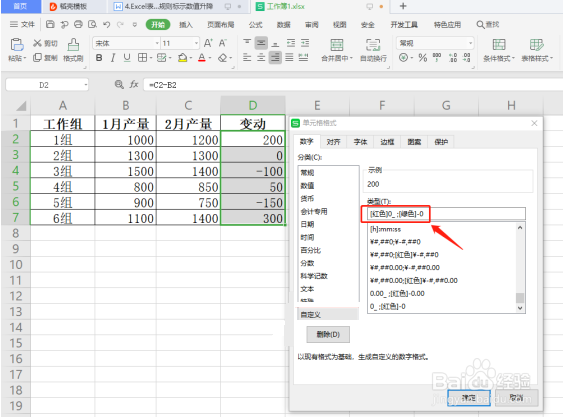Open the number format dropdown

pos(470,43)
